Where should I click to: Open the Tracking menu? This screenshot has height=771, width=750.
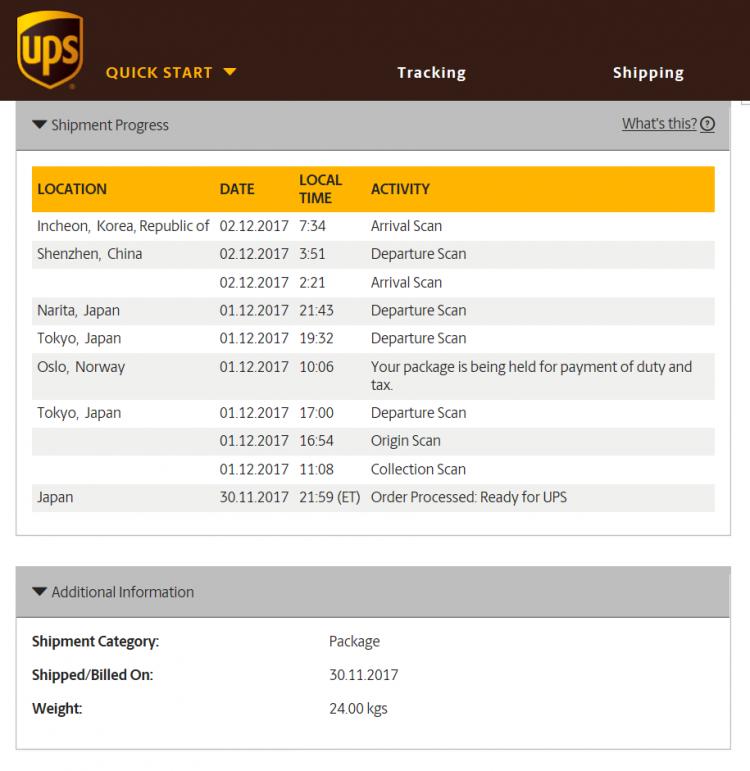[x=431, y=72]
